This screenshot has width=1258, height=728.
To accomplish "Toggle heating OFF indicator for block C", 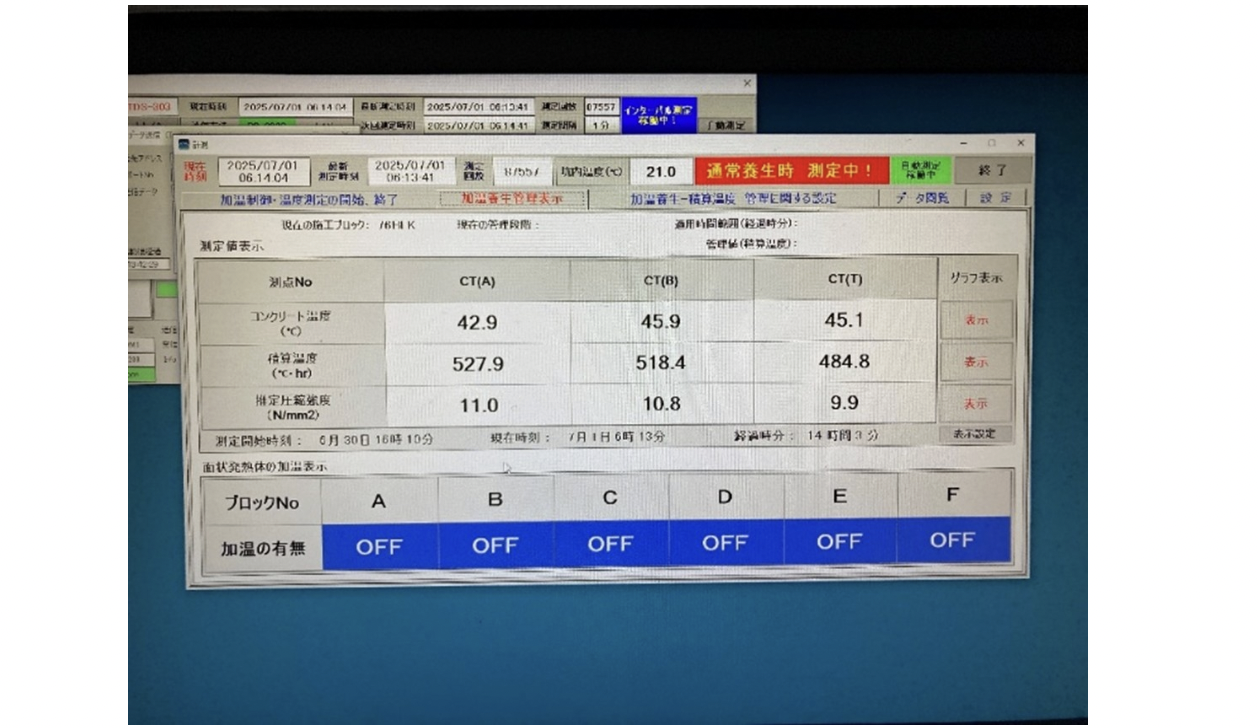I will point(610,544).
